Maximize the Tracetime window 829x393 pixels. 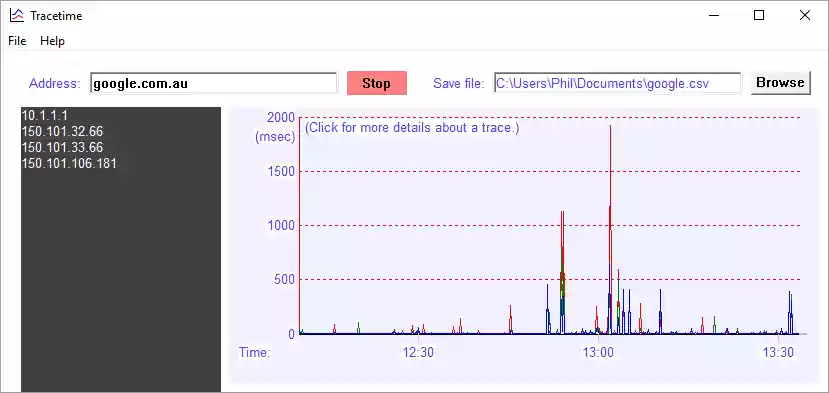759,15
